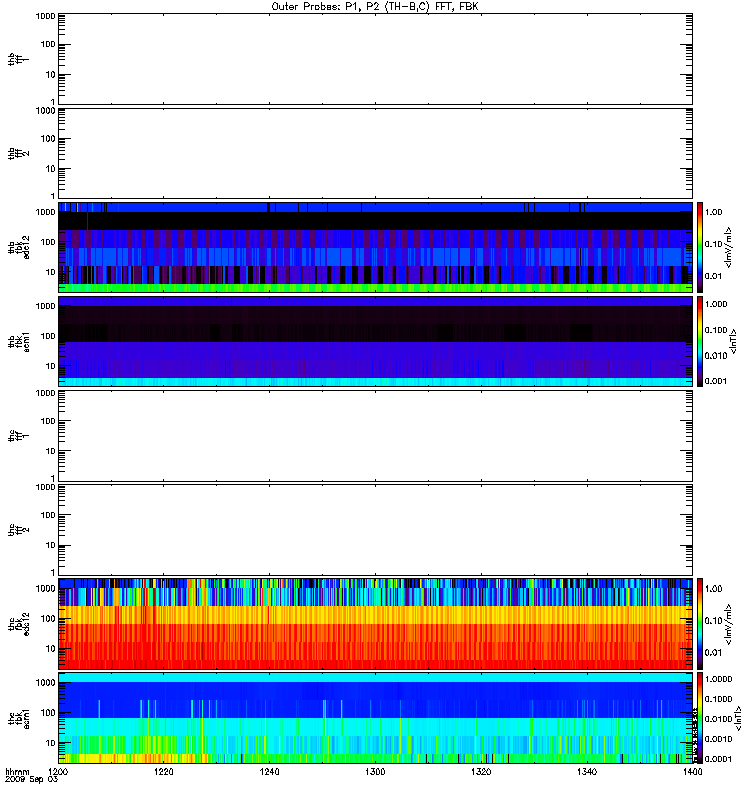Click the empty thc fff 2 plot panel
750x800 pixels.
375,530
